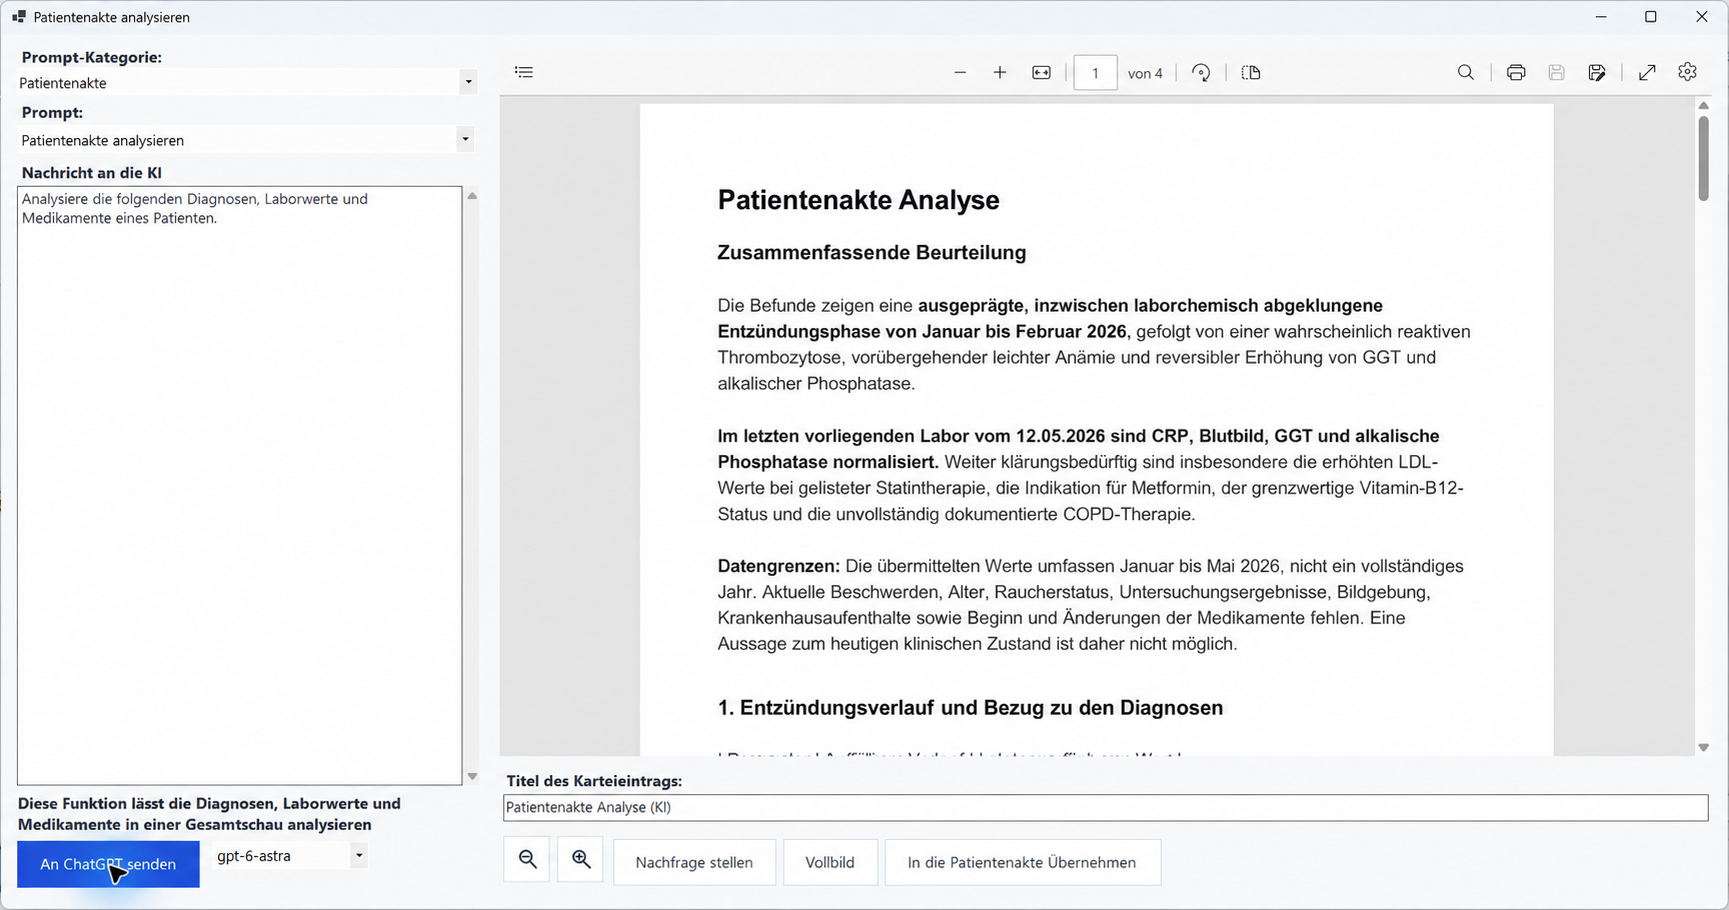
Task: Fit PDF page to width
Action: coord(1041,72)
